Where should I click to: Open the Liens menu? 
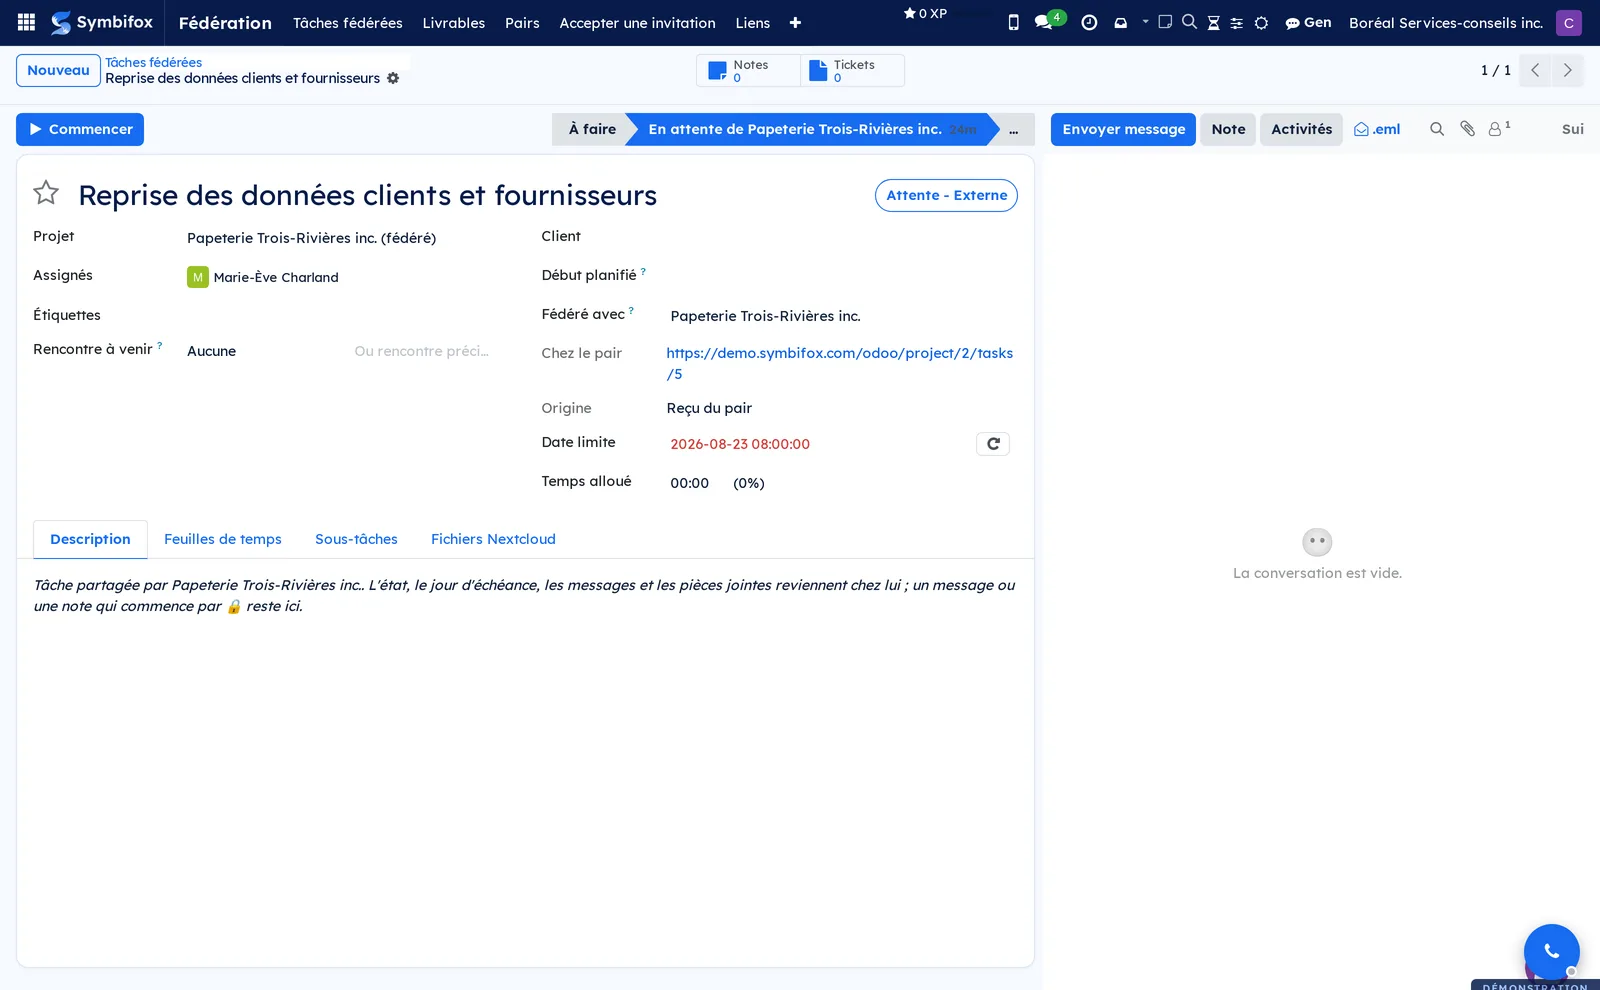tap(753, 23)
